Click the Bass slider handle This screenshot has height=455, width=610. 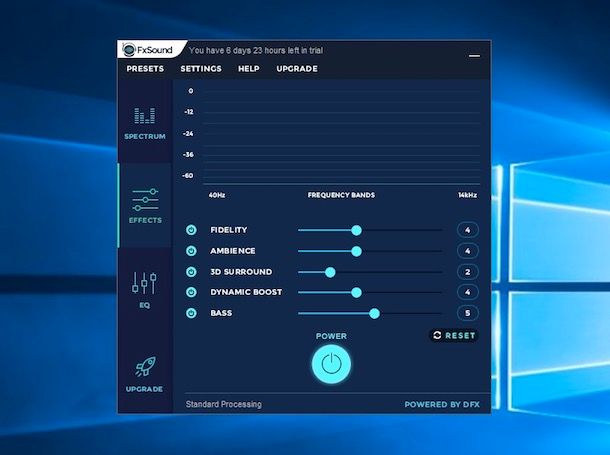pyautogui.click(x=374, y=313)
